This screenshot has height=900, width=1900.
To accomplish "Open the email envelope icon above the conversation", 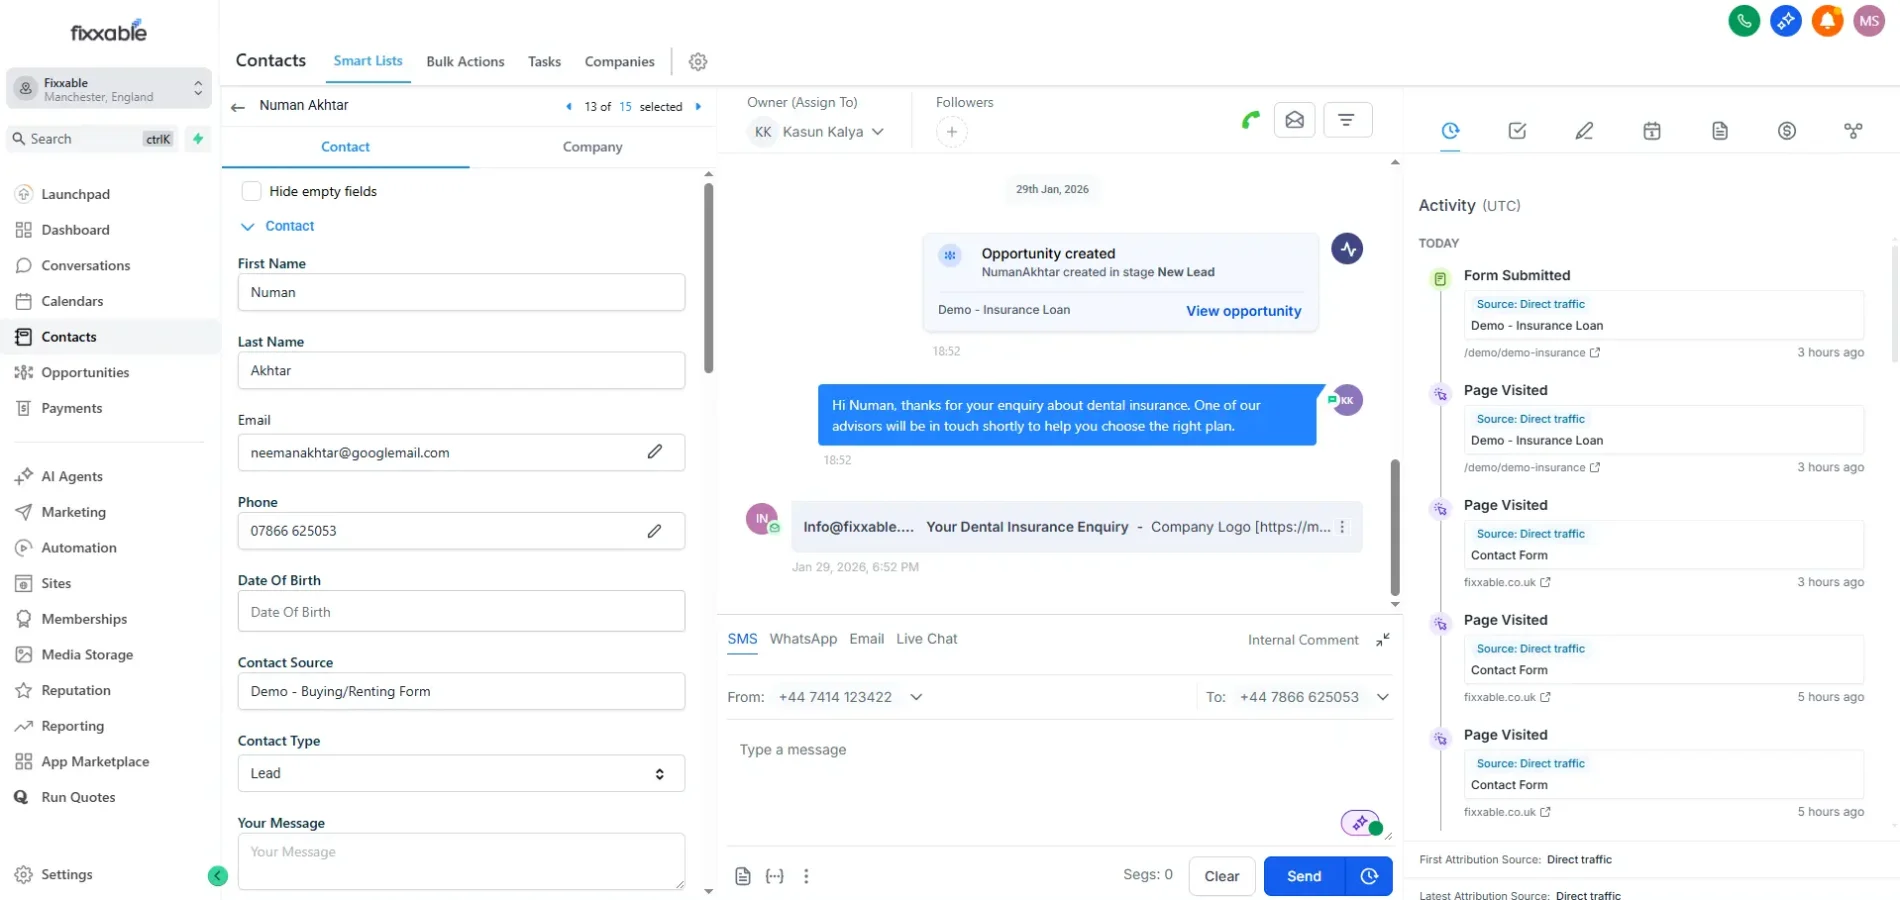I will 1294,119.
